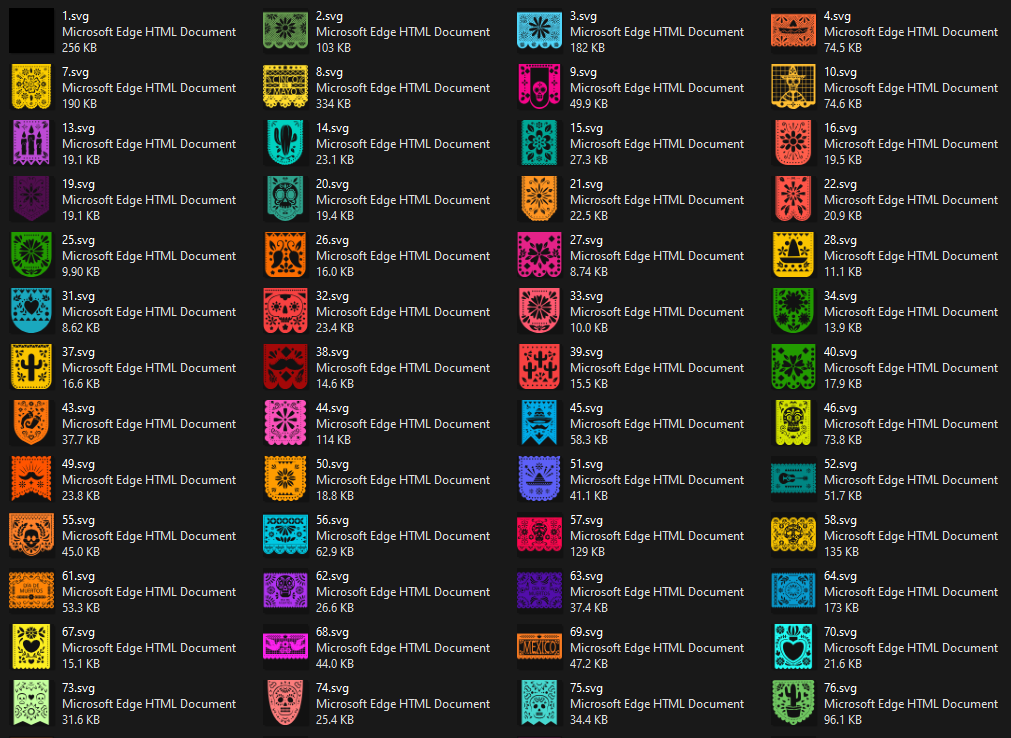Select the red mustache icon of 38.svg

click(x=285, y=367)
